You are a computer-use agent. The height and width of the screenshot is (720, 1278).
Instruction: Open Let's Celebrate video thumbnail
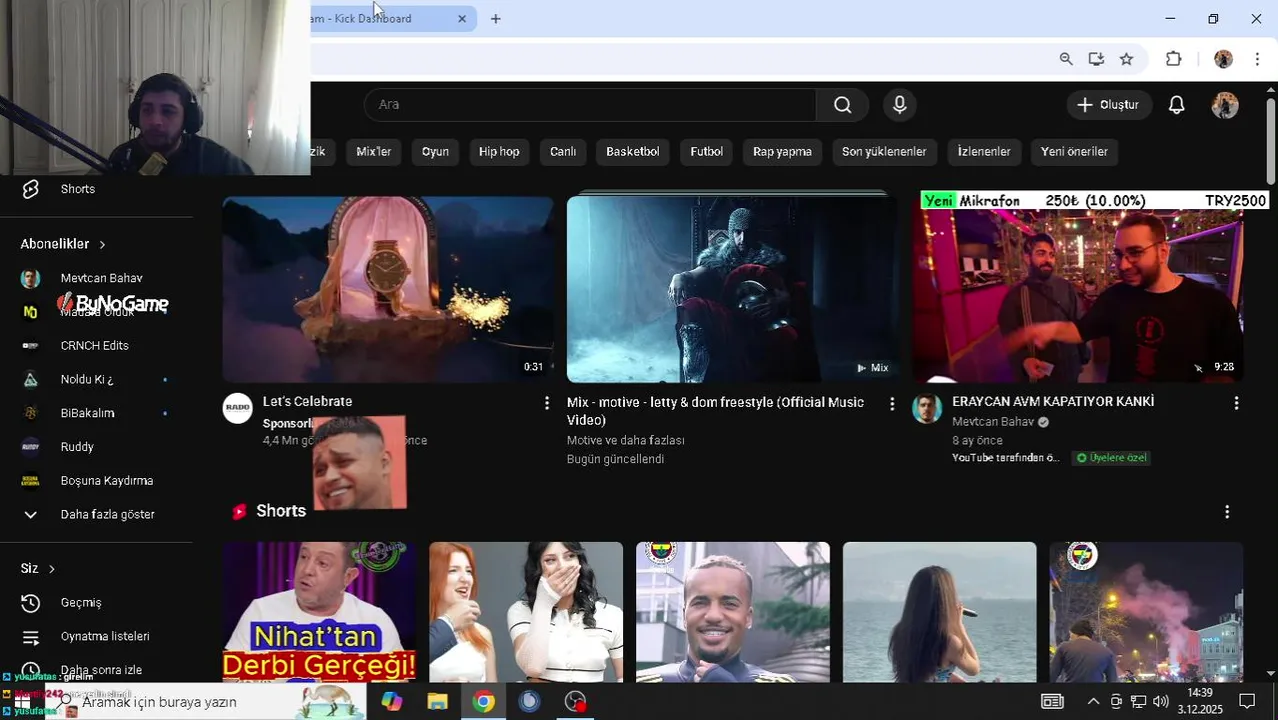point(388,289)
